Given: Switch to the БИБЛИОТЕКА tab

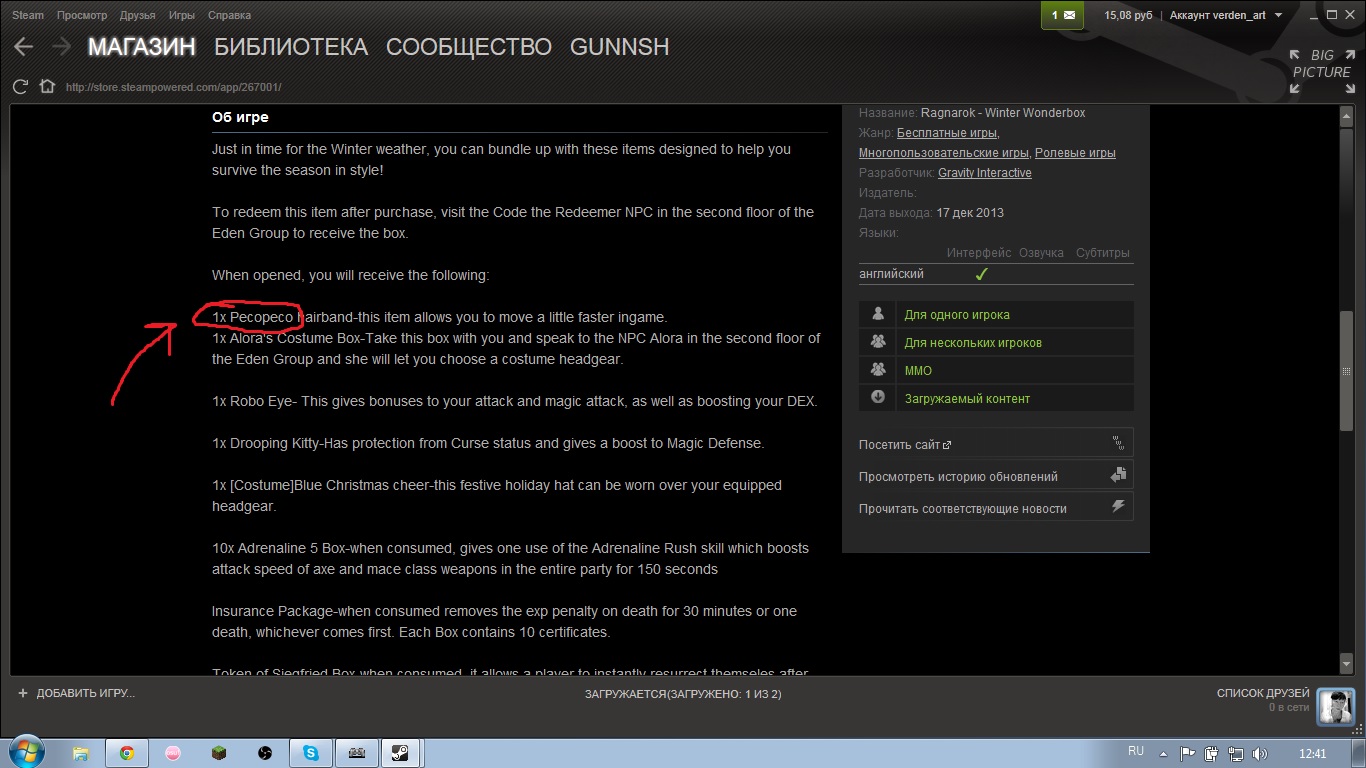Looking at the screenshot, I should (291, 47).
